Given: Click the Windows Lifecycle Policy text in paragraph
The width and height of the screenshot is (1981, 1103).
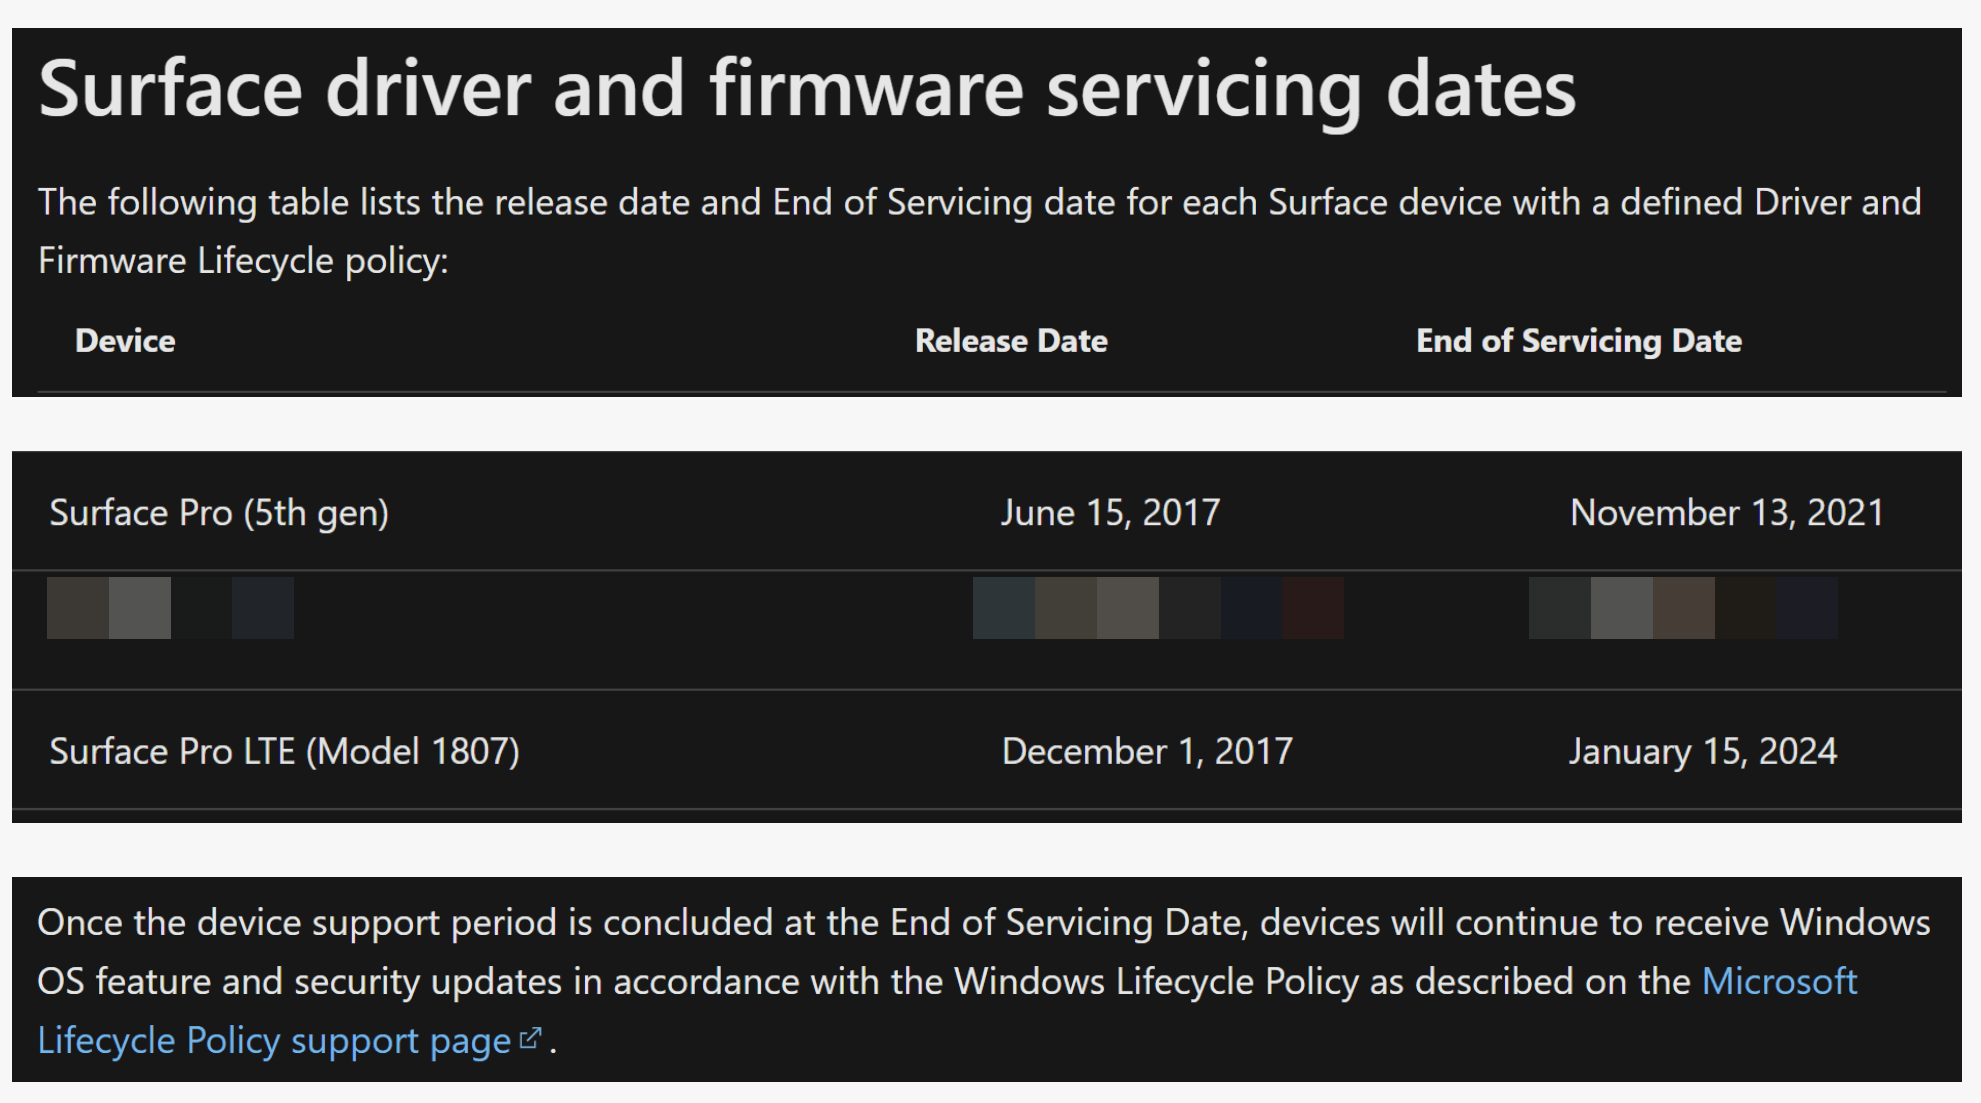Looking at the screenshot, I should [1157, 981].
